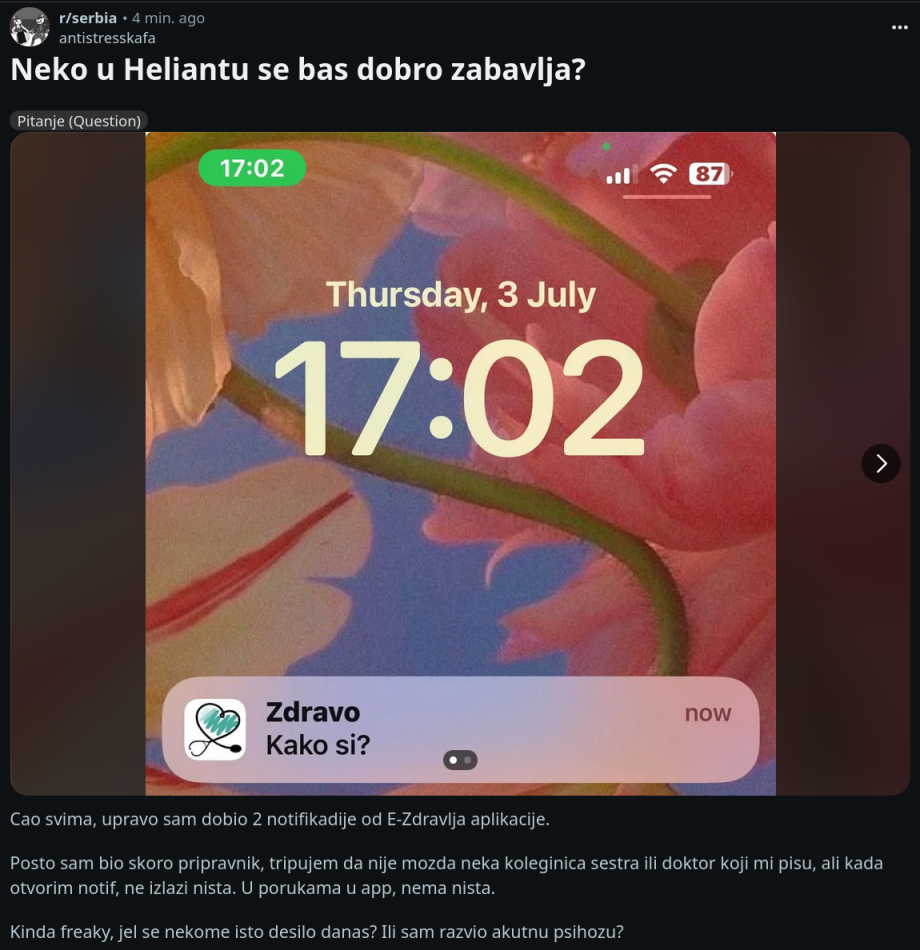Open the post title Neko u Heliantu
920x950 pixels.
pyautogui.click(x=298, y=70)
